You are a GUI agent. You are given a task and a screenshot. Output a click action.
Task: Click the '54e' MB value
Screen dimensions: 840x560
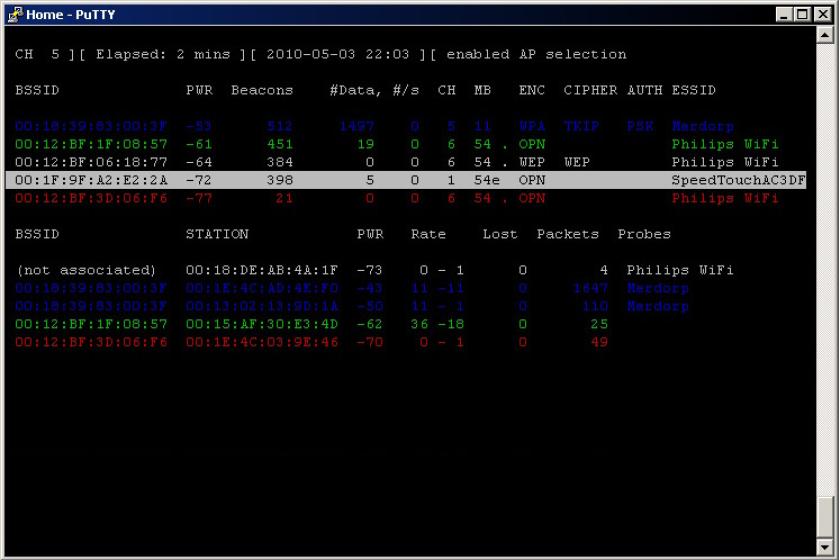[x=486, y=181]
